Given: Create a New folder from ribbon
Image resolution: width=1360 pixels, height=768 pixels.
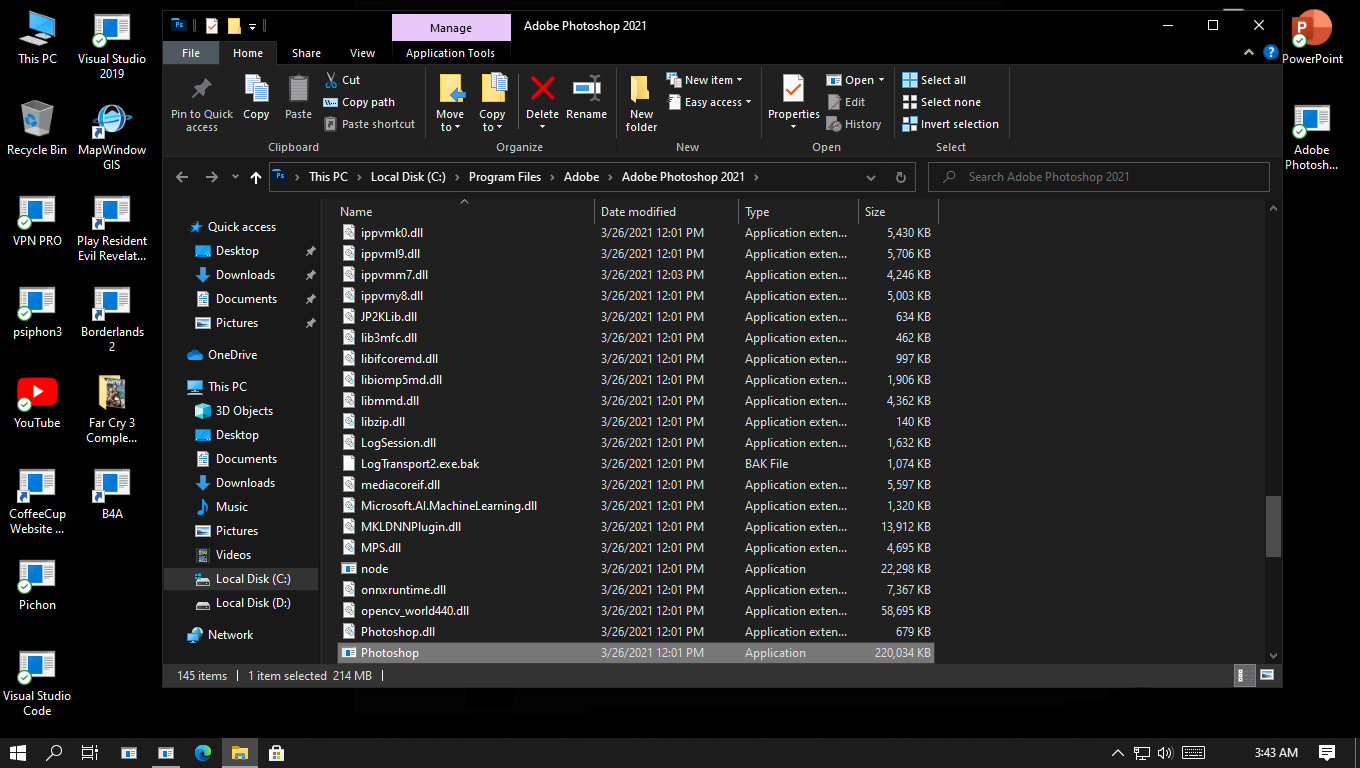Looking at the screenshot, I should click(x=641, y=103).
